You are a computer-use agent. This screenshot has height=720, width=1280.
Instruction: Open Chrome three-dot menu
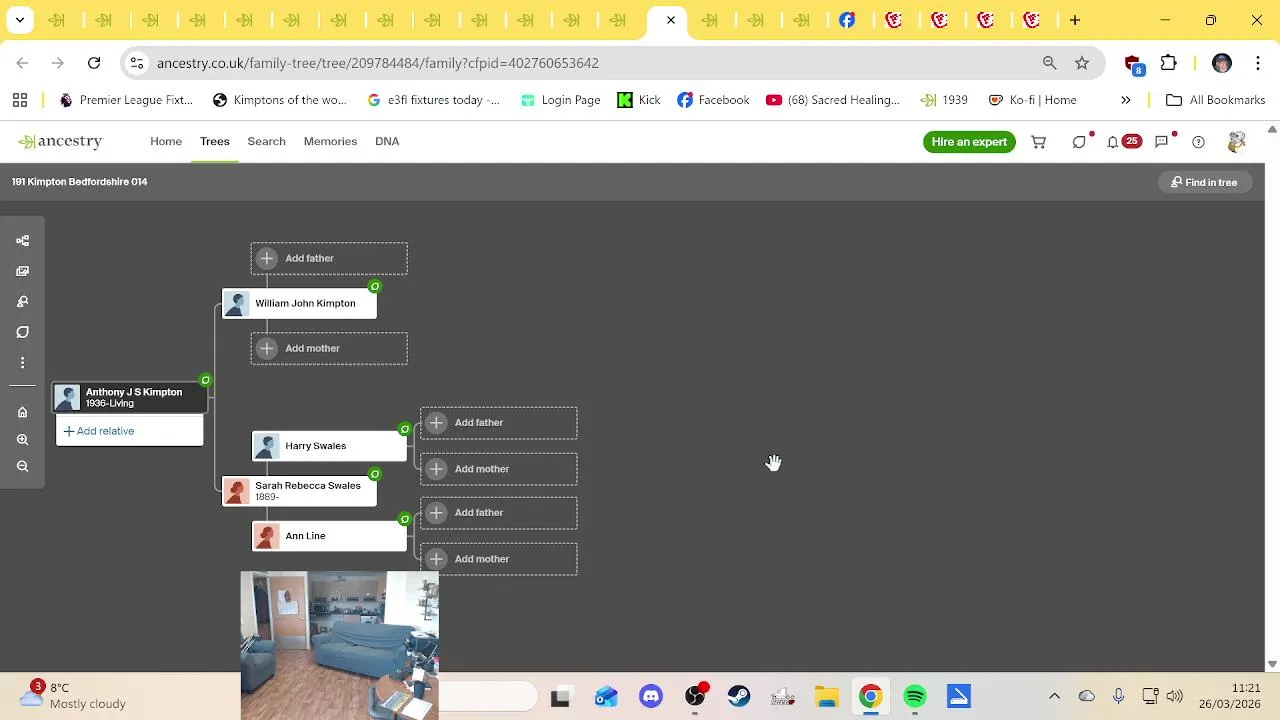click(1257, 63)
